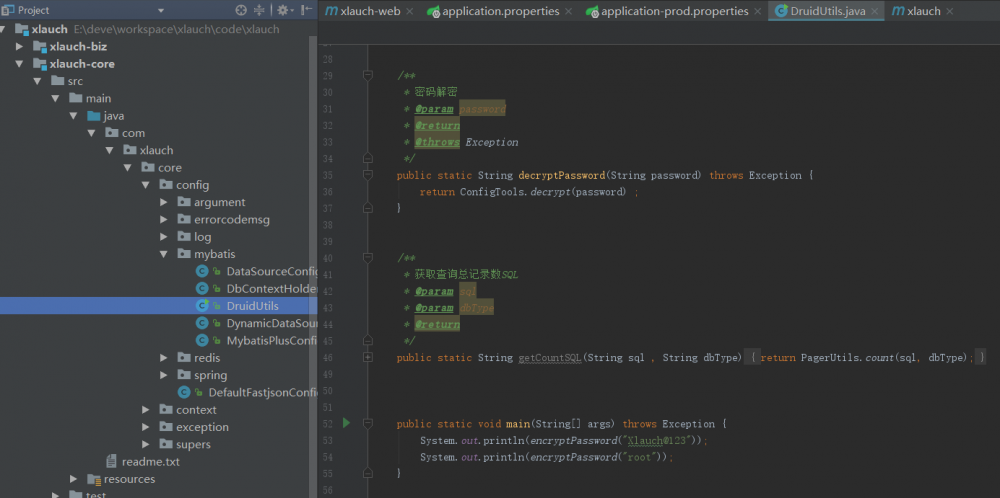
Task: Select the xlauch-biz module label
Action: tap(78, 47)
